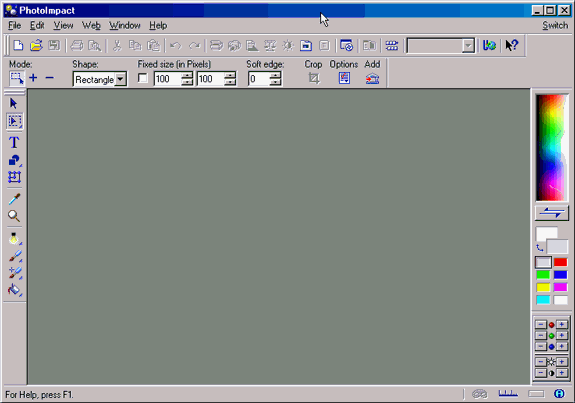The width and height of the screenshot is (575, 403).
Task: Select the Pick arrow tool
Action: pyautogui.click(x=14, y=103)
